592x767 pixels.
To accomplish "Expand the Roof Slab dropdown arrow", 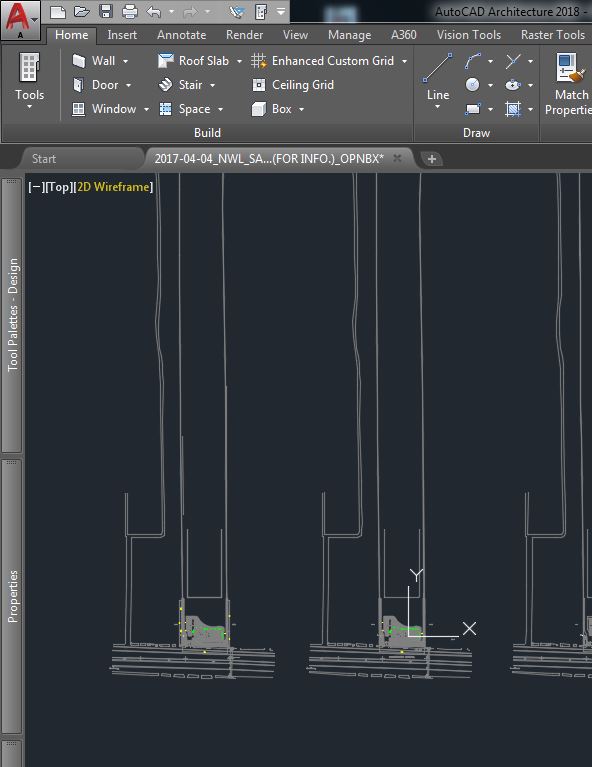I will pyautogui.click(x=239, y=61).
